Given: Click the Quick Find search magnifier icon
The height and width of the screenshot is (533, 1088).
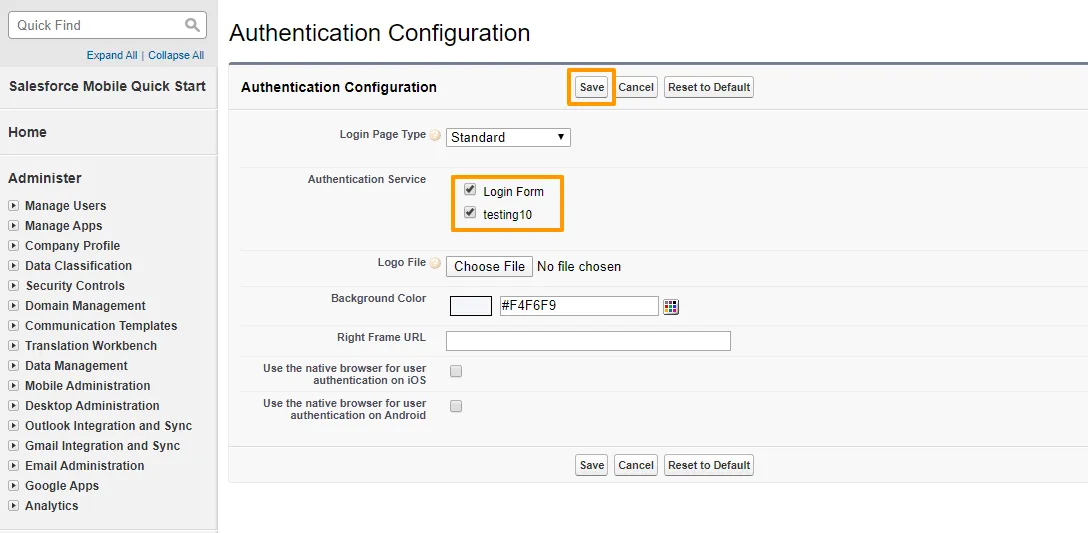Looking at the screenshot, I should coord(192,25).
